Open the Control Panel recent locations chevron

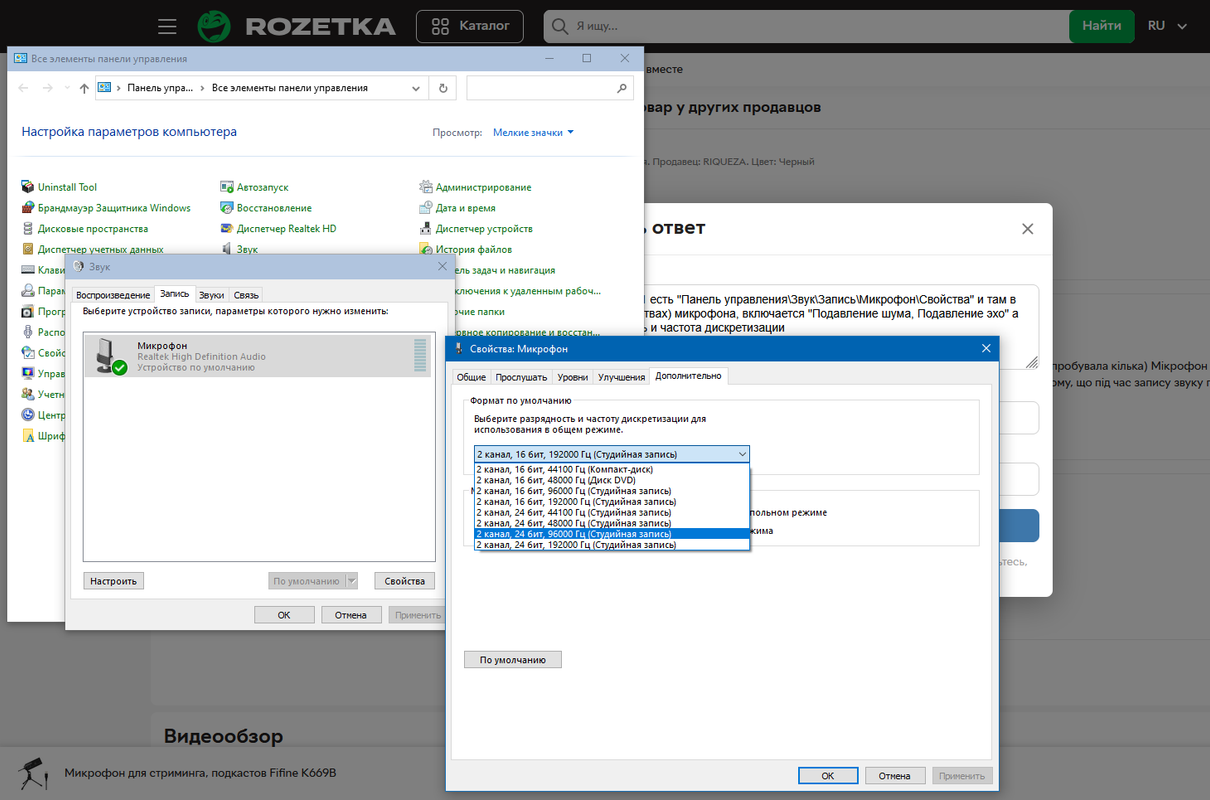coord(67,88)
